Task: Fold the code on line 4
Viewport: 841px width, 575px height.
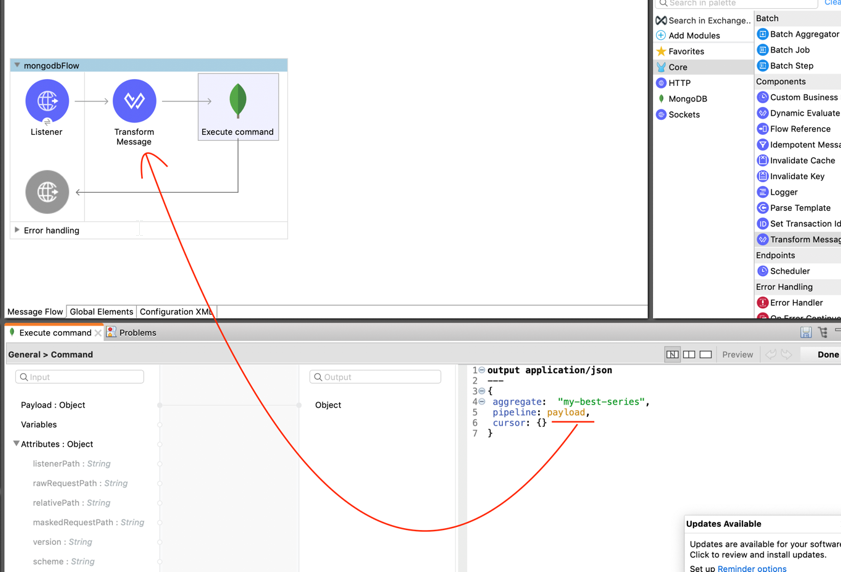Action: 482,402
